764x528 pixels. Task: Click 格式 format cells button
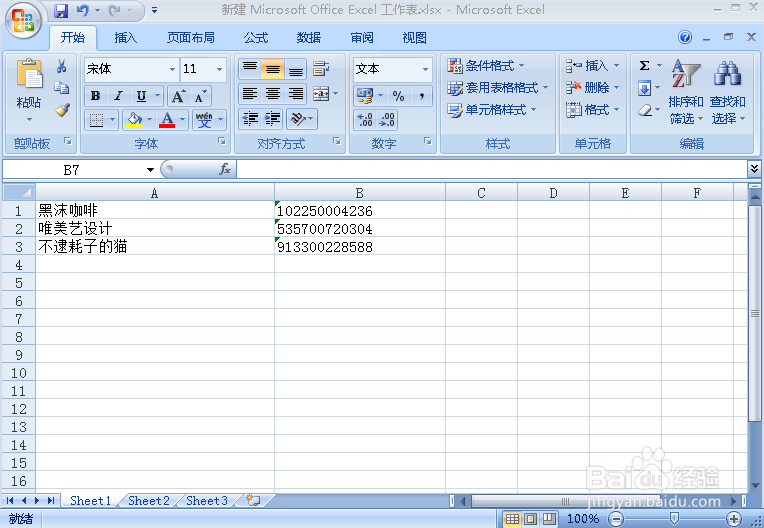pos(592,110)
